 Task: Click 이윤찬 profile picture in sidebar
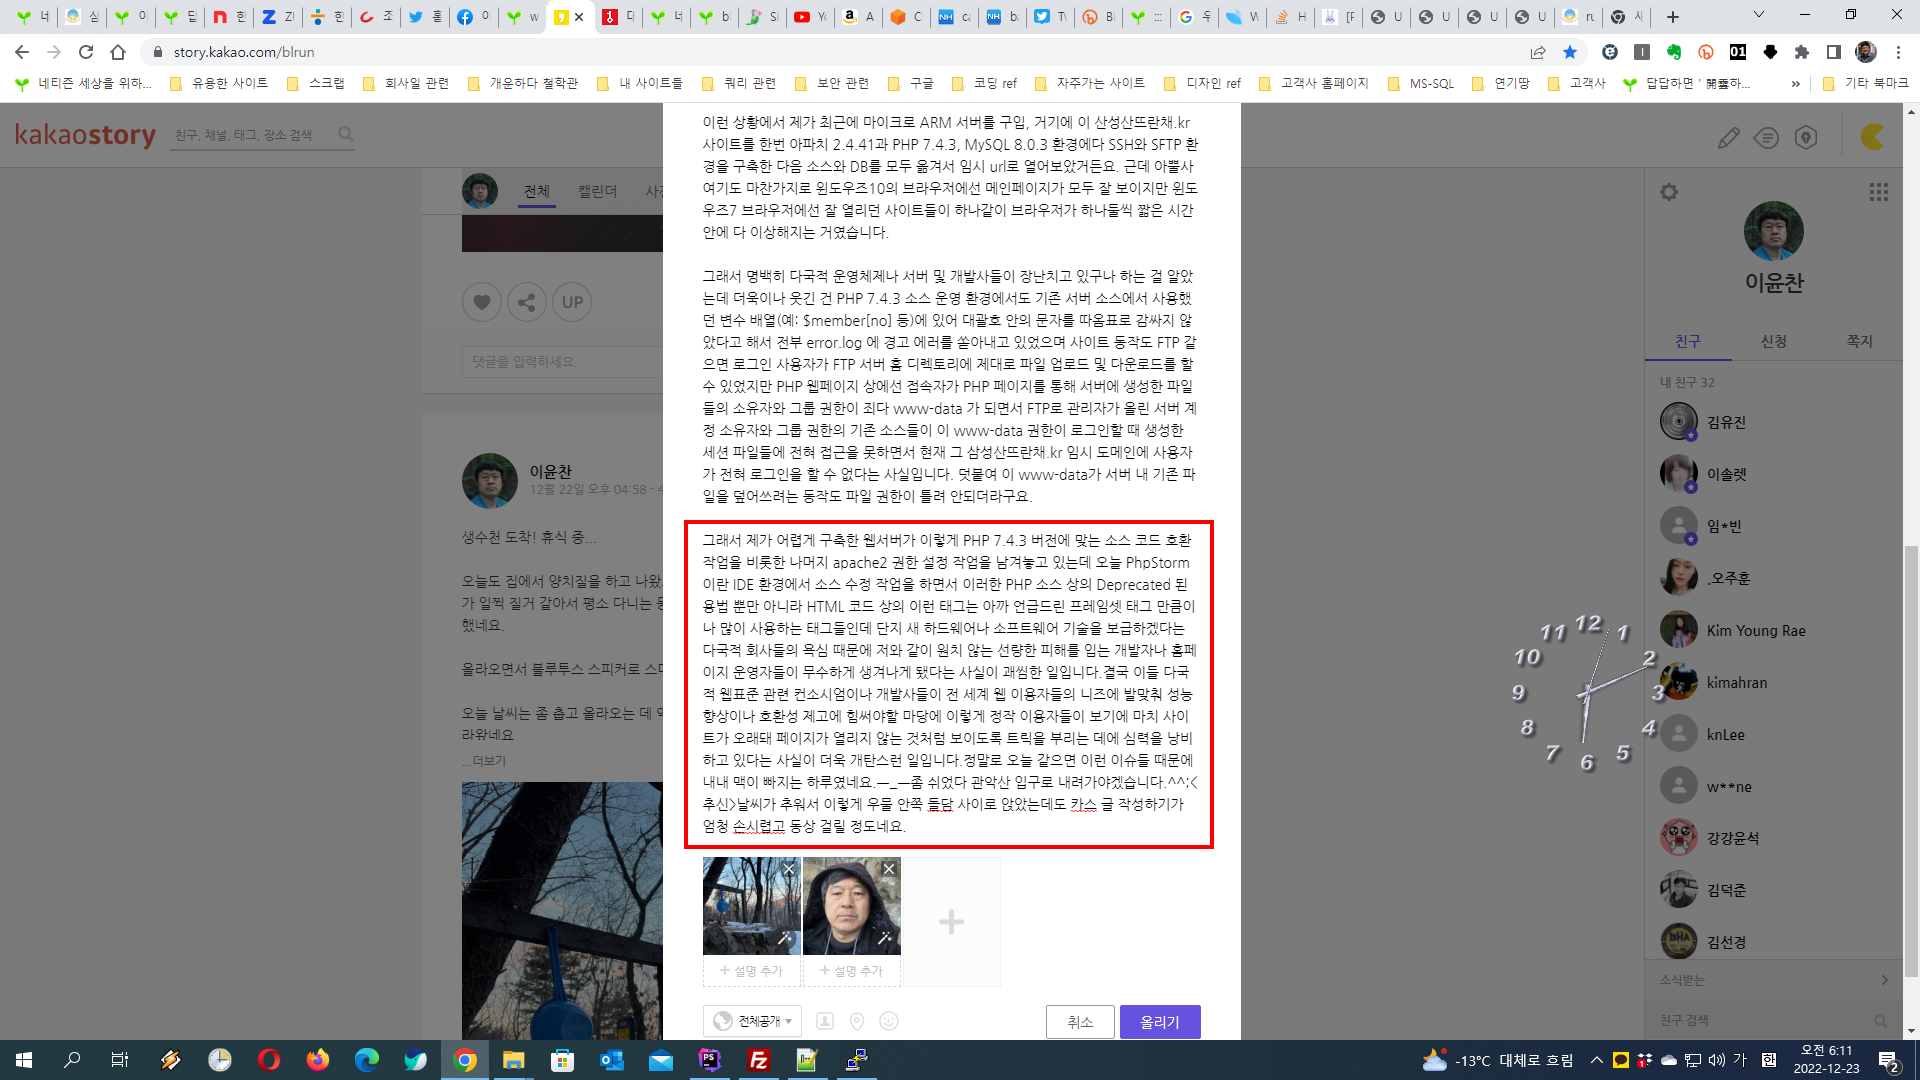[1773, 231]
